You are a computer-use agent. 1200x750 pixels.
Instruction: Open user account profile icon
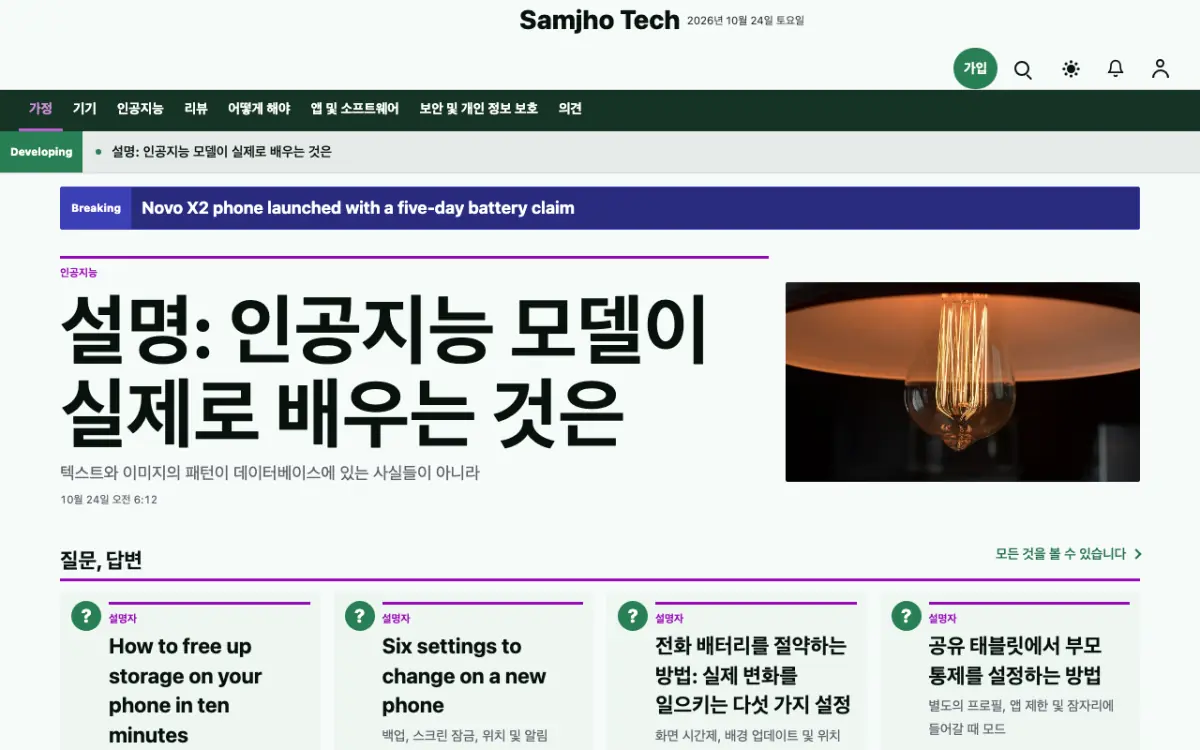[x=1160, y=69]
